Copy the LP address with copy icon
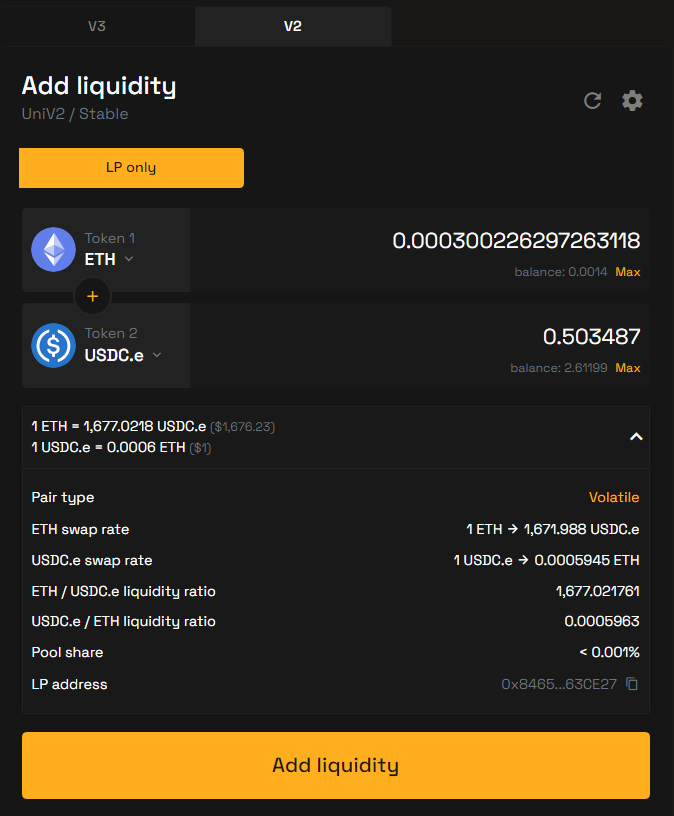Image resolution: width=674 pixels, height=816 pixels. 632,684
